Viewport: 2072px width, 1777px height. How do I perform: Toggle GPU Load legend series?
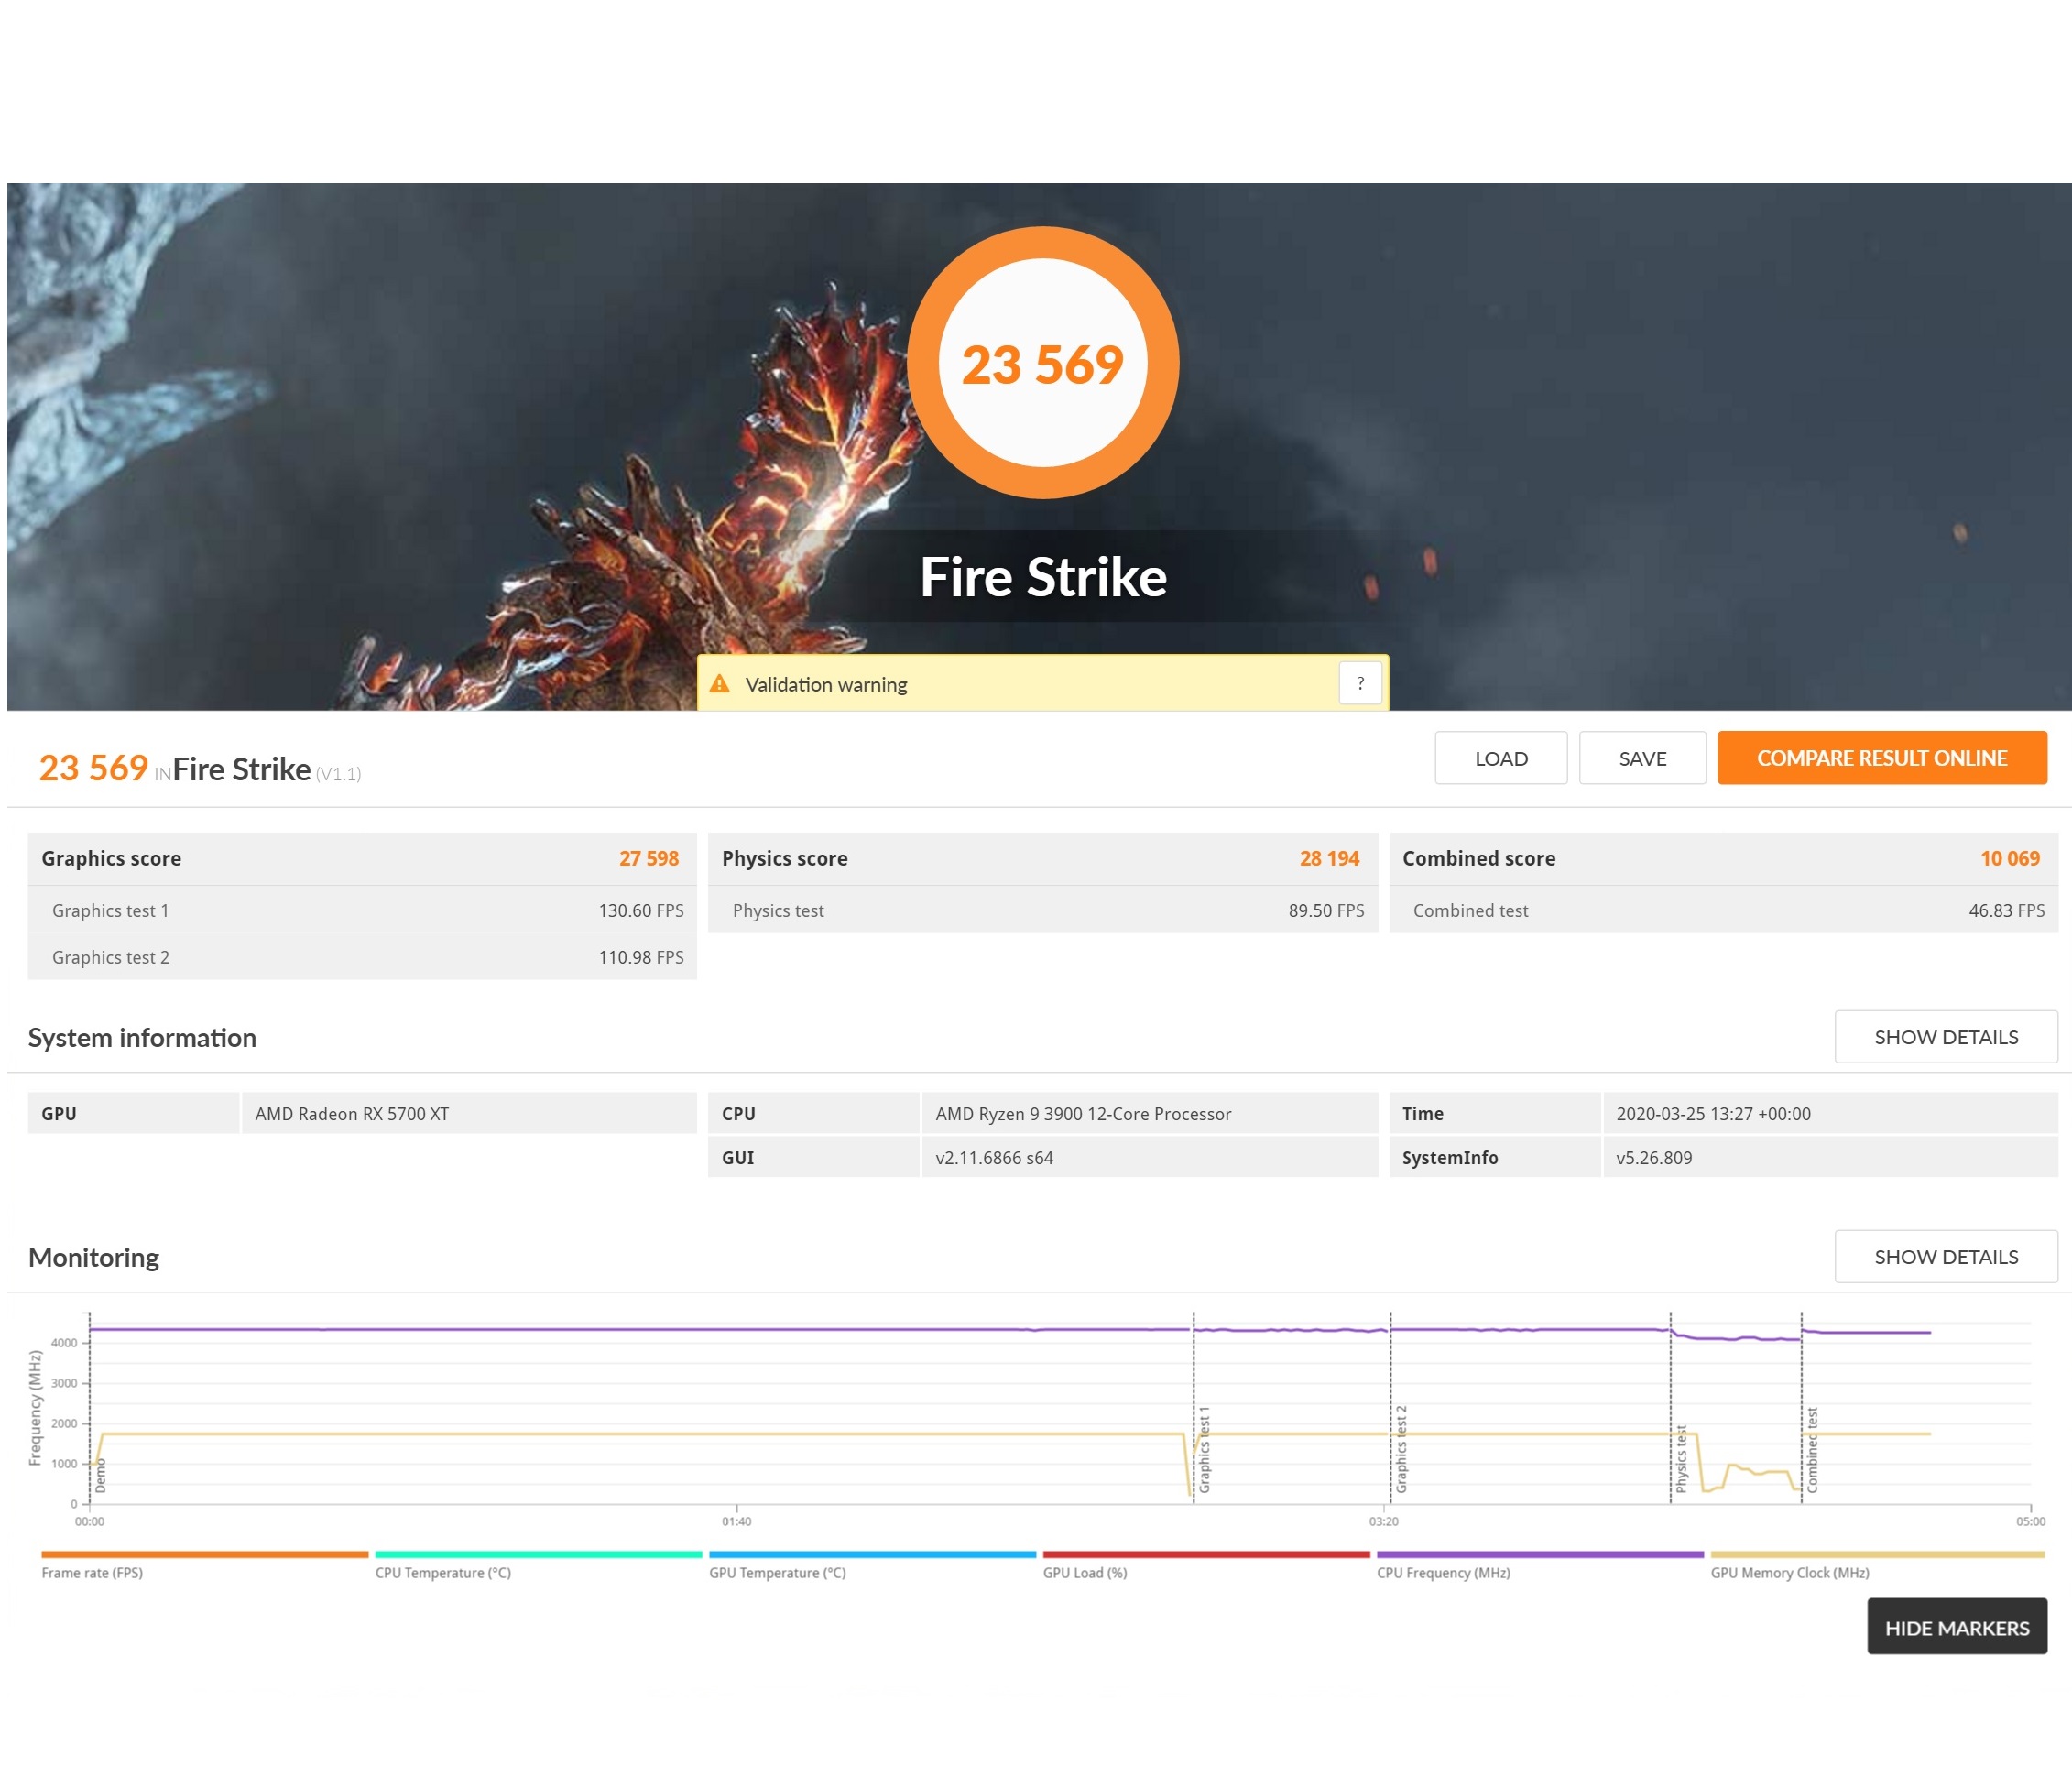point(1085,1573)
